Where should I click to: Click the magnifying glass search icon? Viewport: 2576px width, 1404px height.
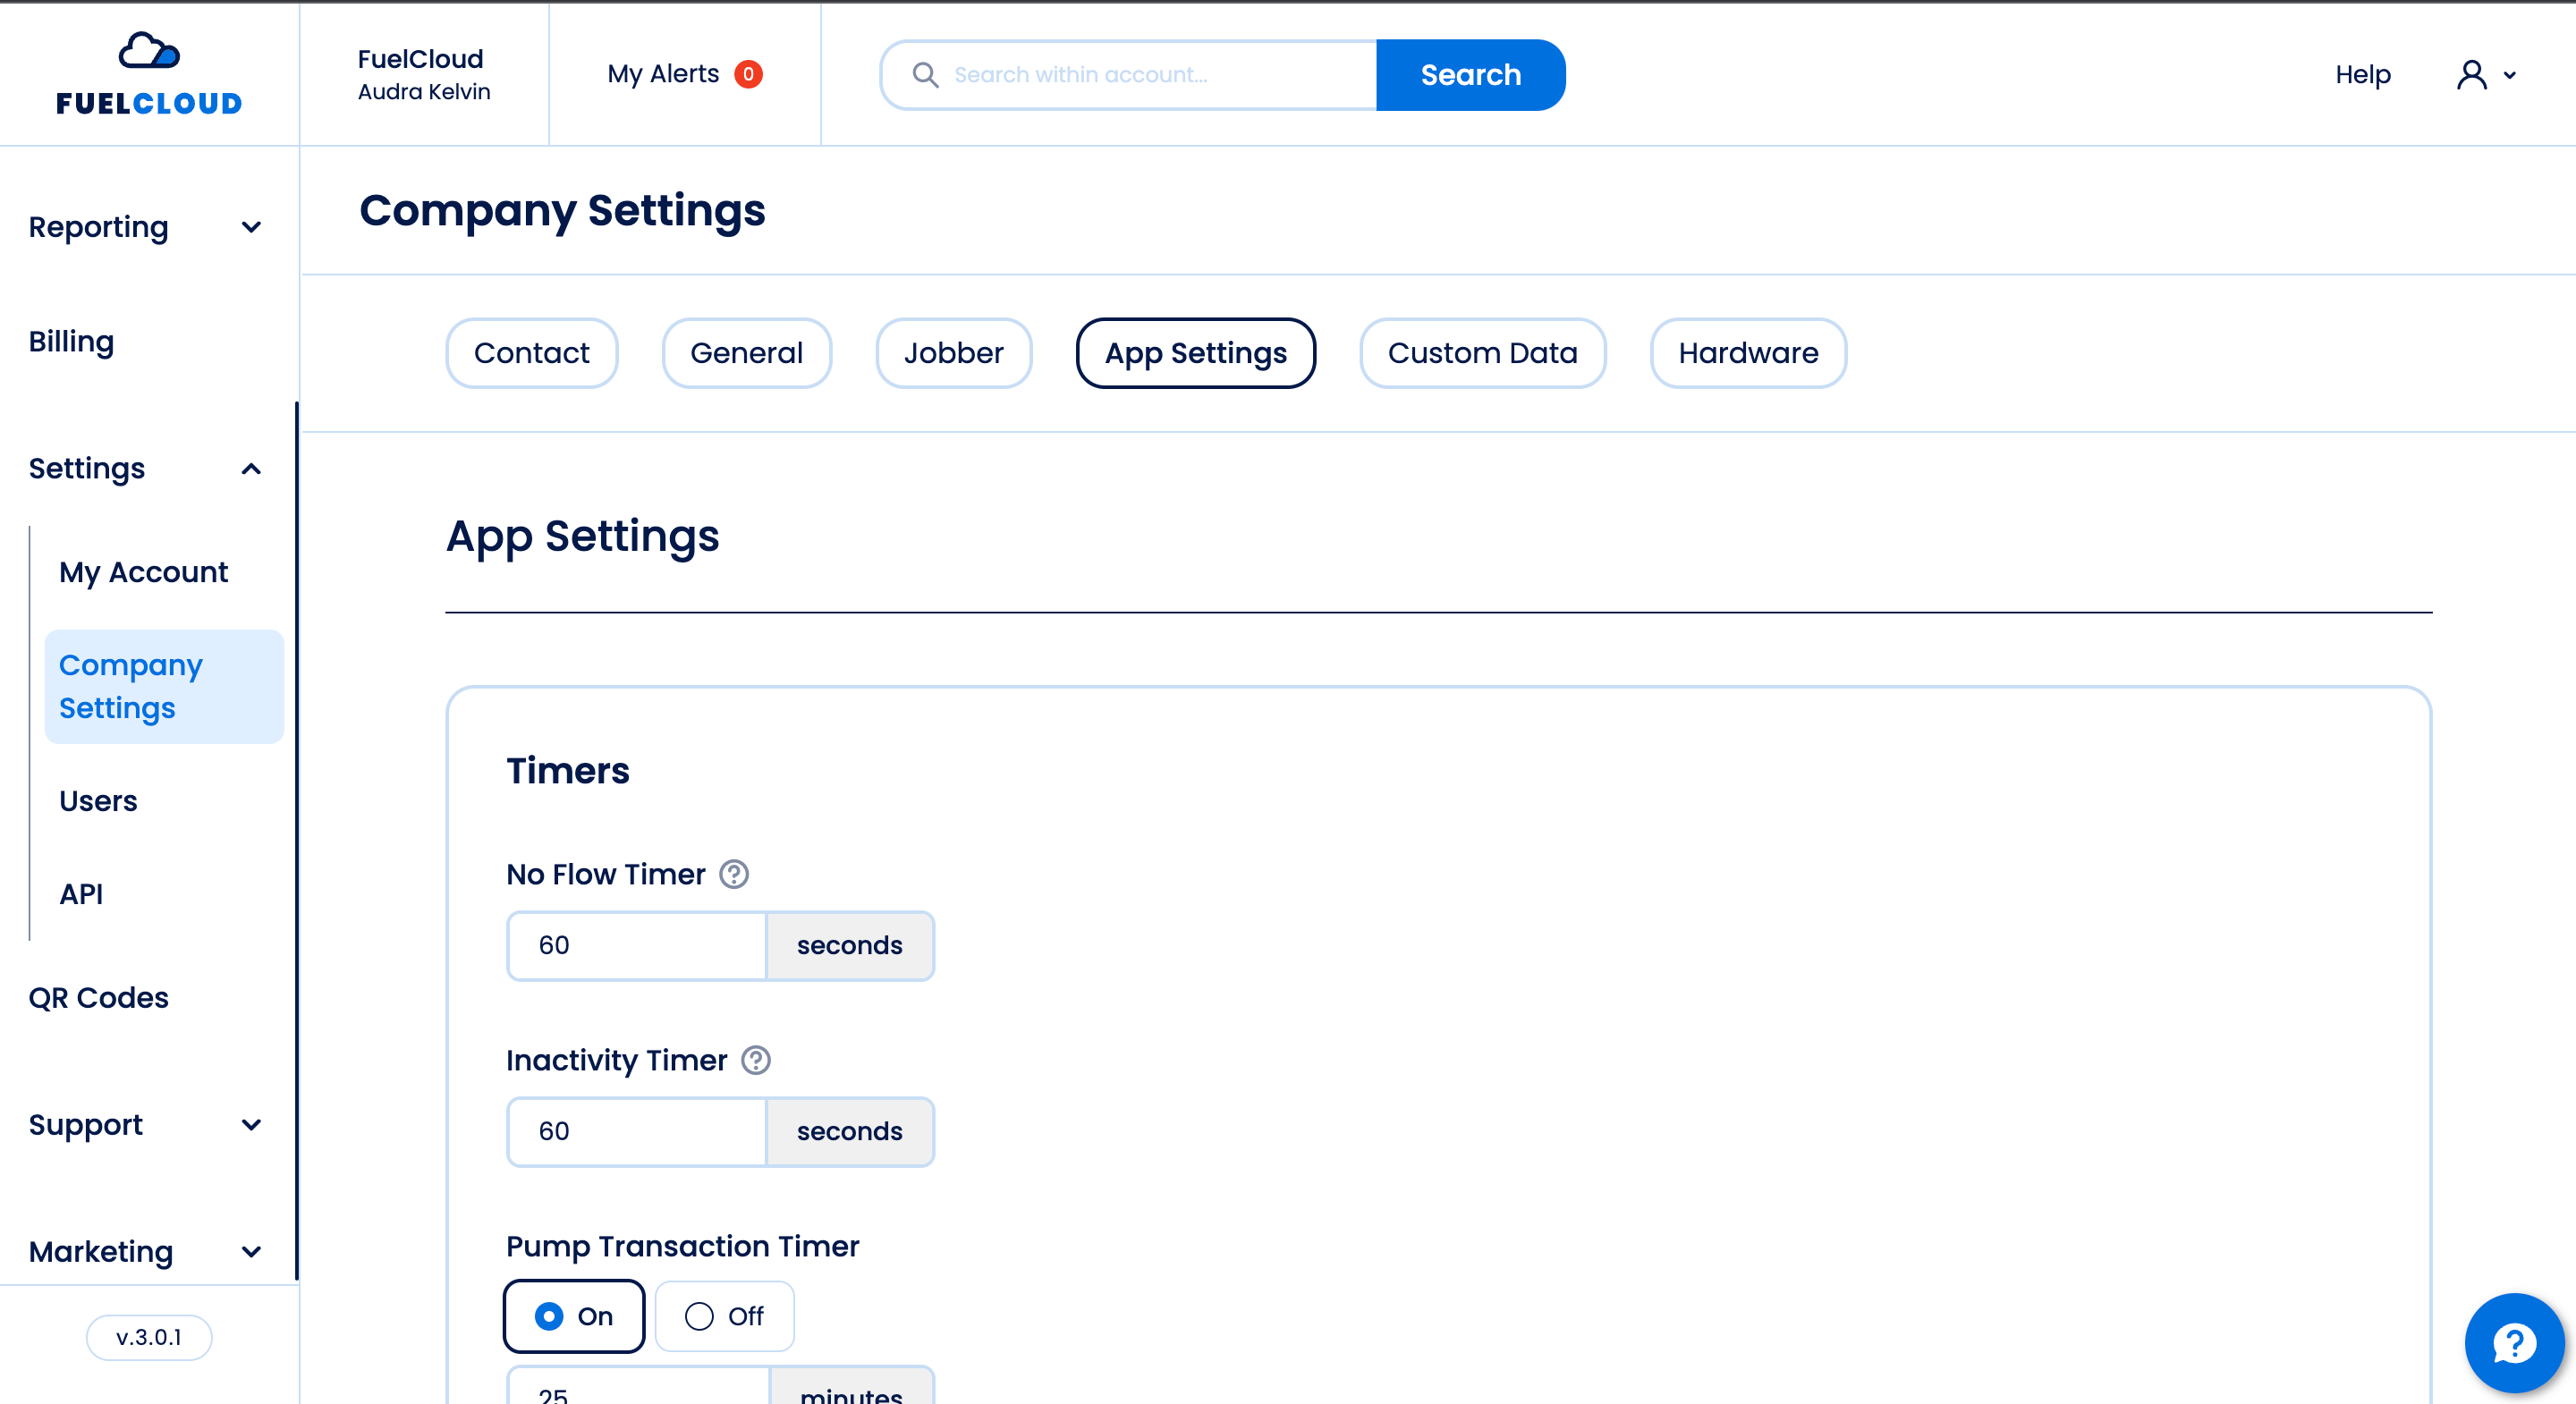pyautogui.click(x=925, y=75)
